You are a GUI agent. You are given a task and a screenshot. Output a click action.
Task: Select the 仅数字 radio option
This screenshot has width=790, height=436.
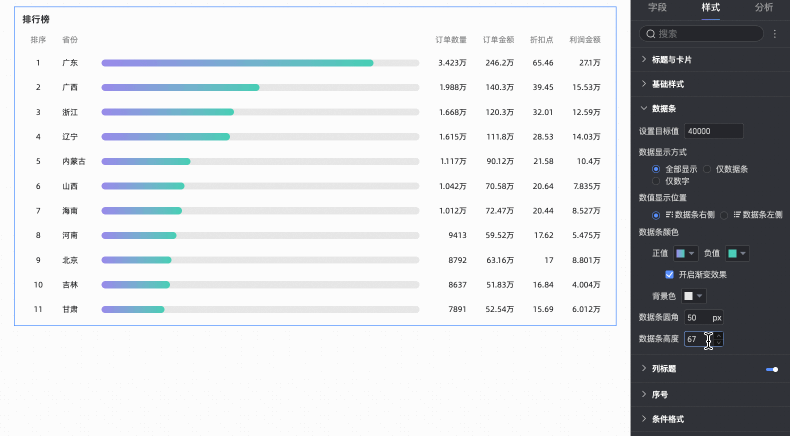[656, 181]
